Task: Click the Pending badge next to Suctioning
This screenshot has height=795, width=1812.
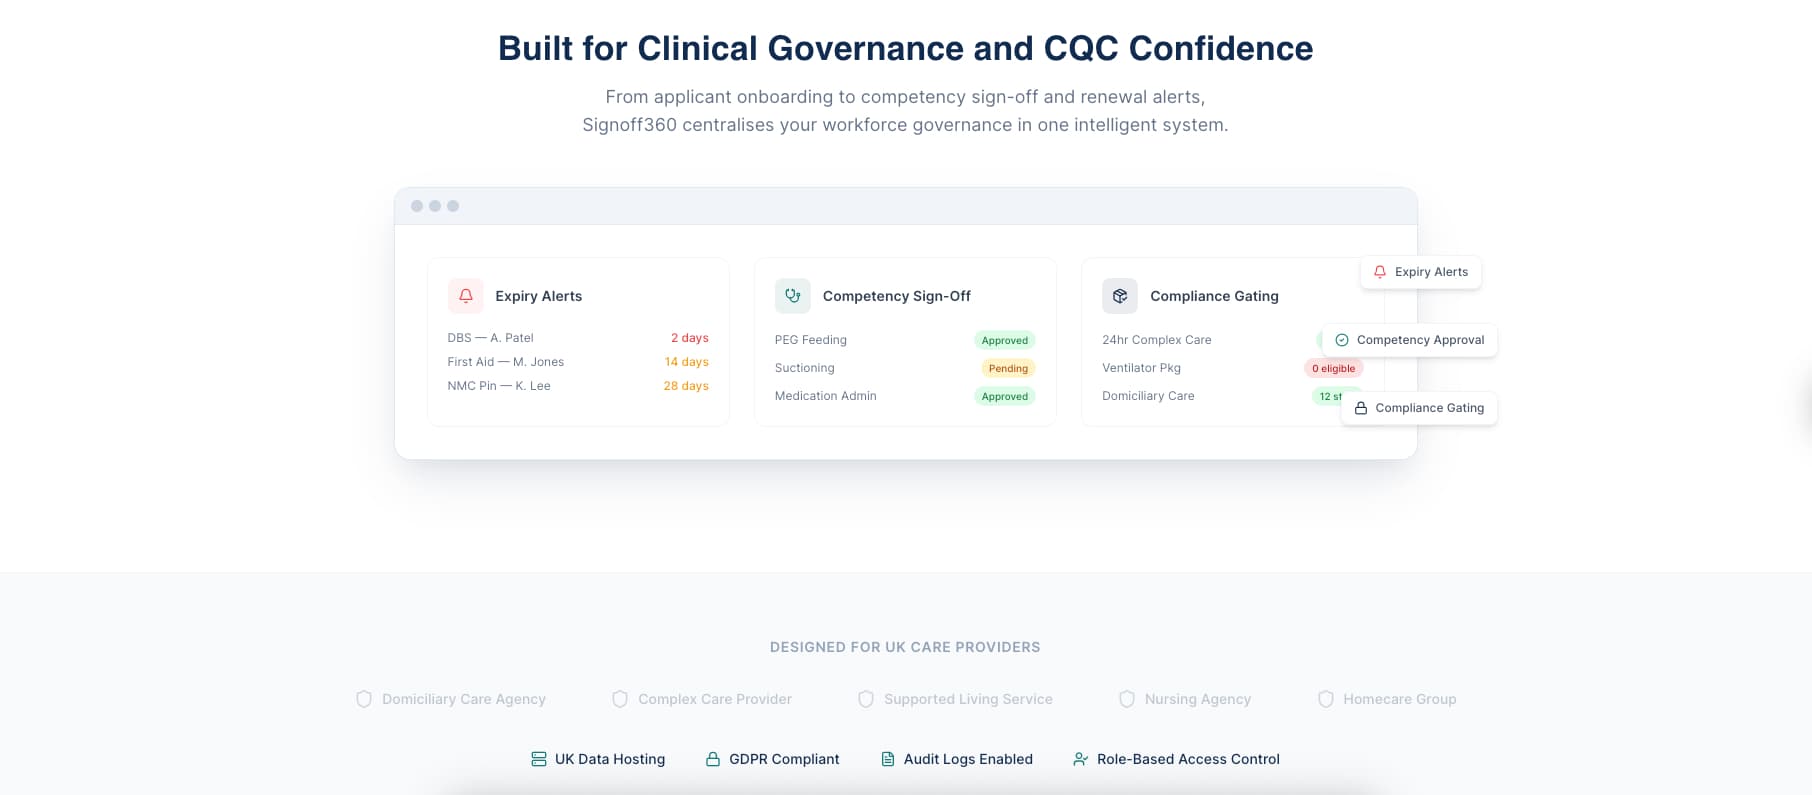Action: coord(1008,368)
